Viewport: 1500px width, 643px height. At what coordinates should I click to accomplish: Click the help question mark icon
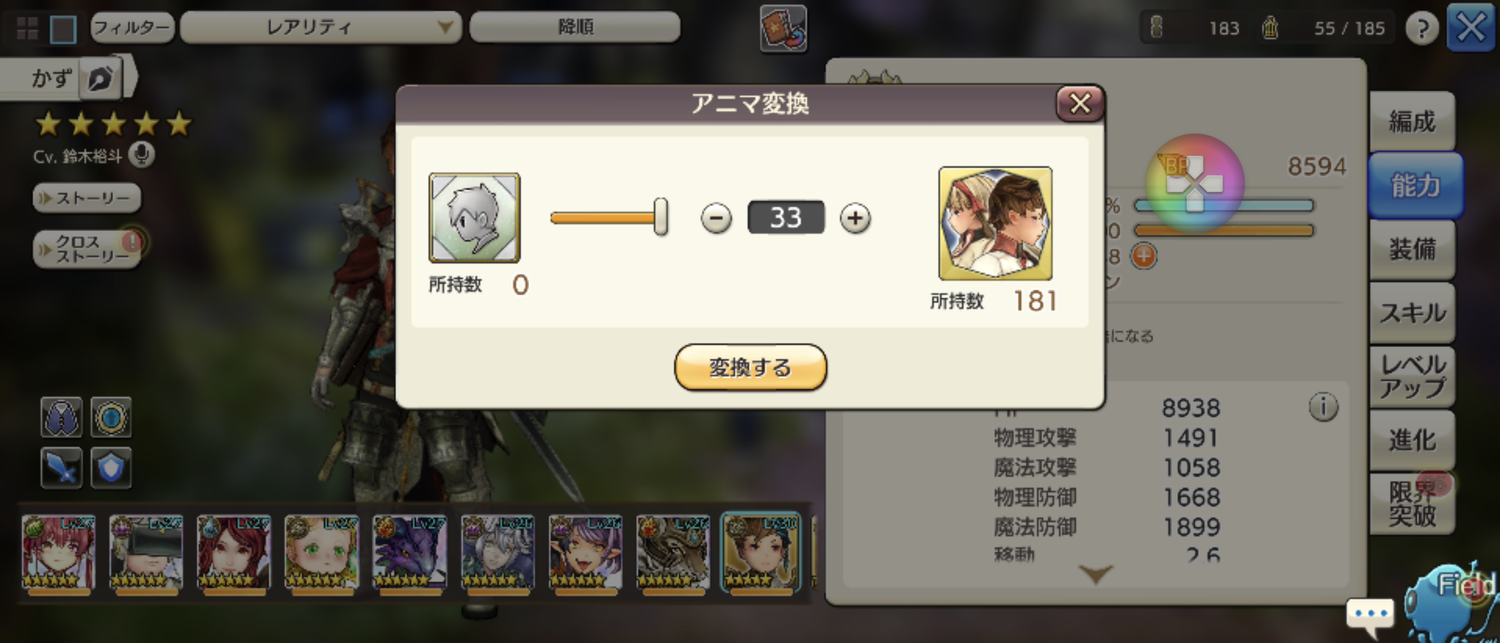click(x=1421, y=29)
